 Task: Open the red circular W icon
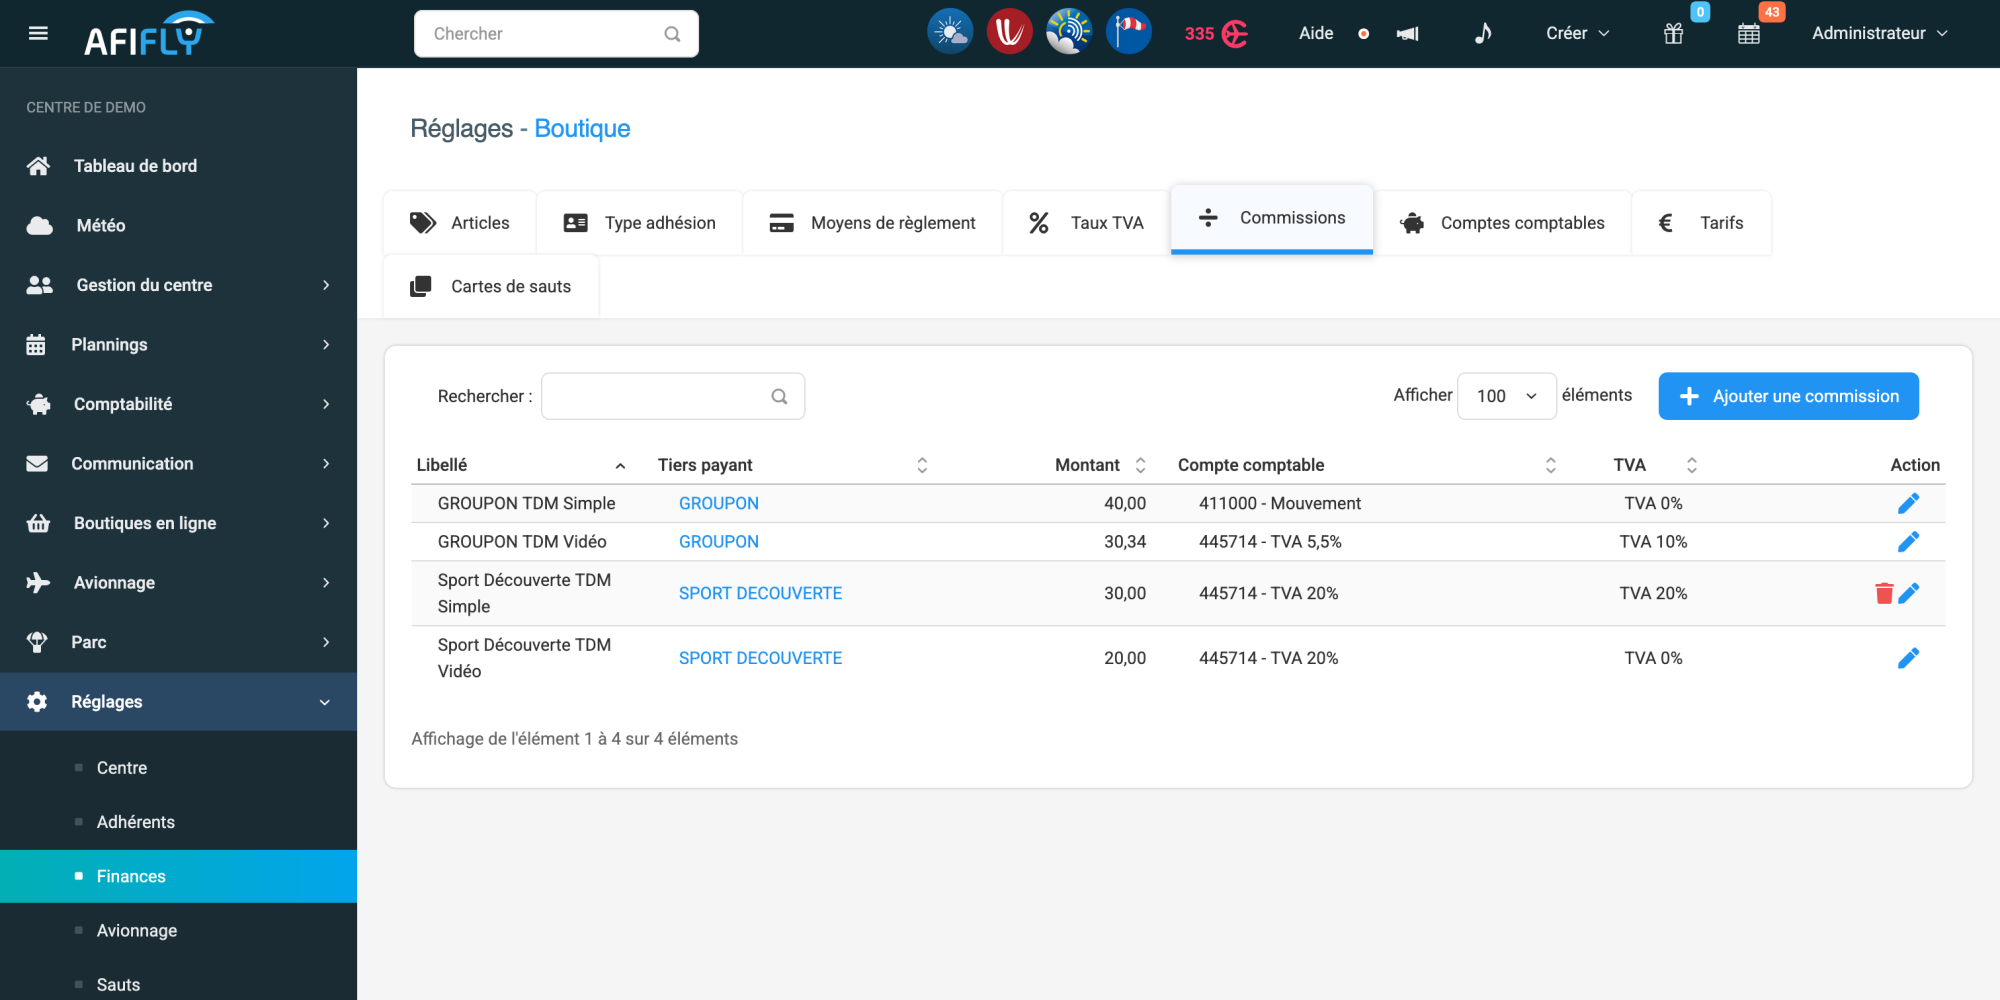pos(1009,32)
